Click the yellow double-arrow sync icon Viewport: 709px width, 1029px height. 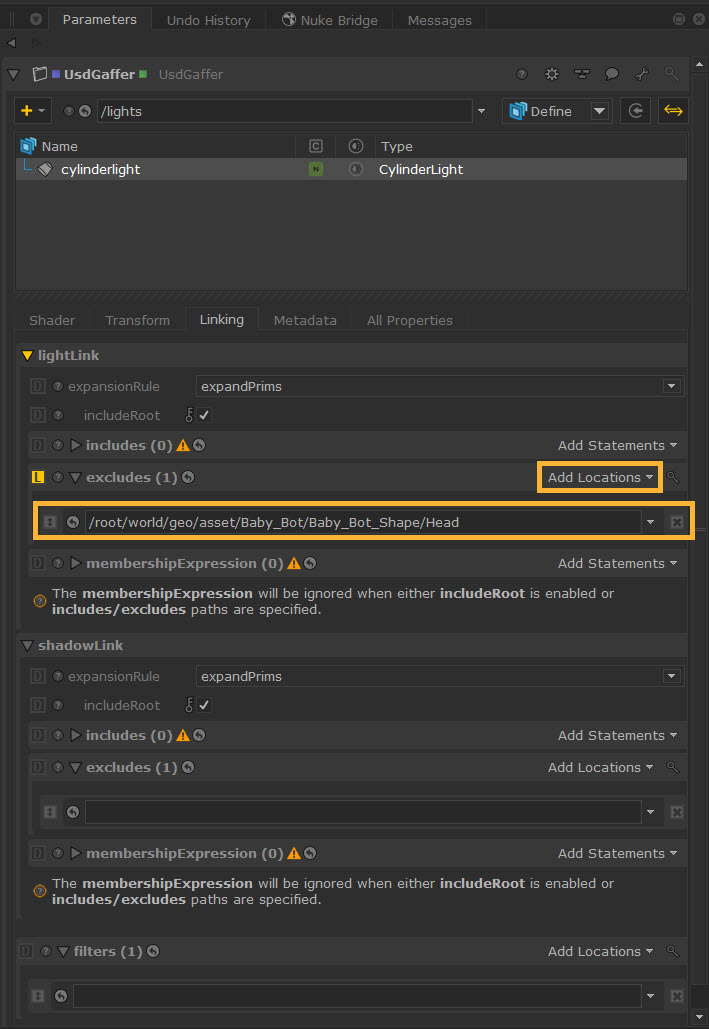[673, 111]
